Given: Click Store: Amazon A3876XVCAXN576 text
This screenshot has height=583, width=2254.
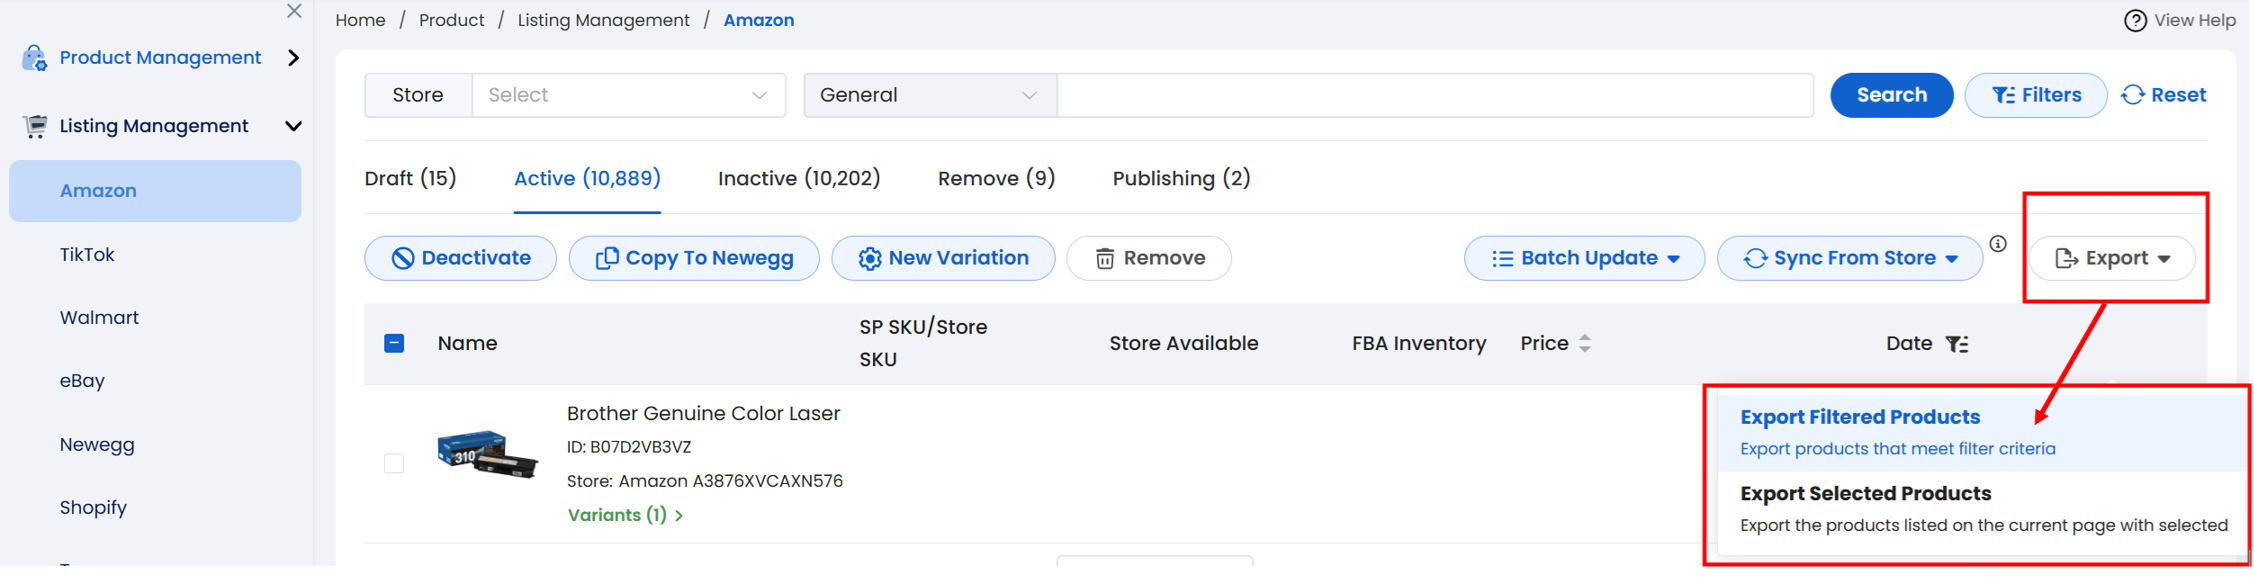Looking at the screenshot, I should [x=704, y=482].
